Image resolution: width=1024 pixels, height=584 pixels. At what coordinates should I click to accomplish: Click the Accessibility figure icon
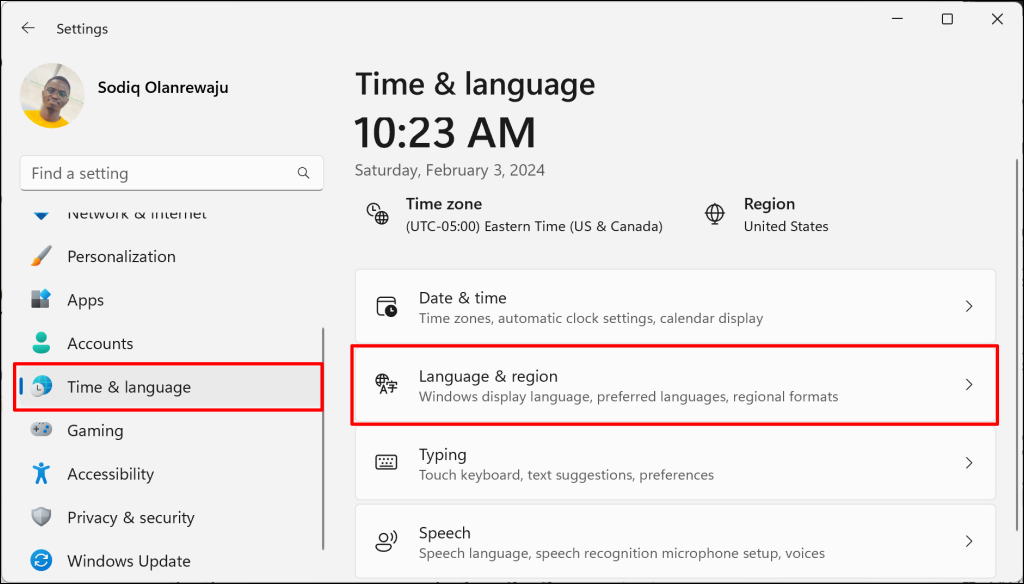[41, 474]
